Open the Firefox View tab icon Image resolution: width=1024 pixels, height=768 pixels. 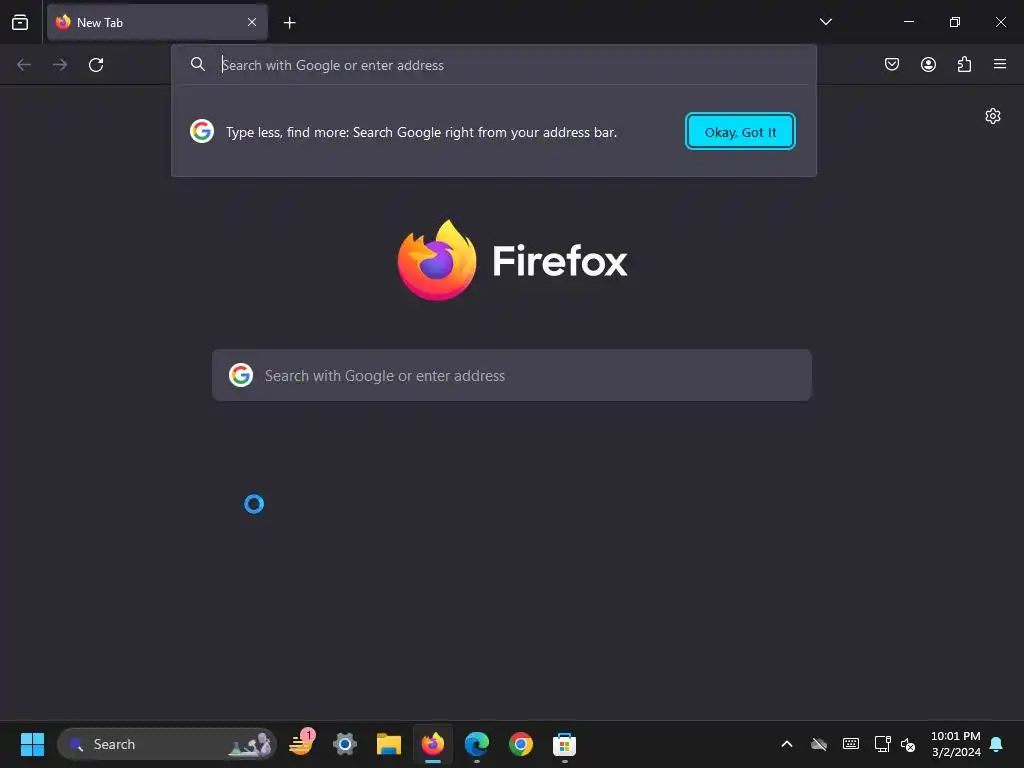click(20, 22)
